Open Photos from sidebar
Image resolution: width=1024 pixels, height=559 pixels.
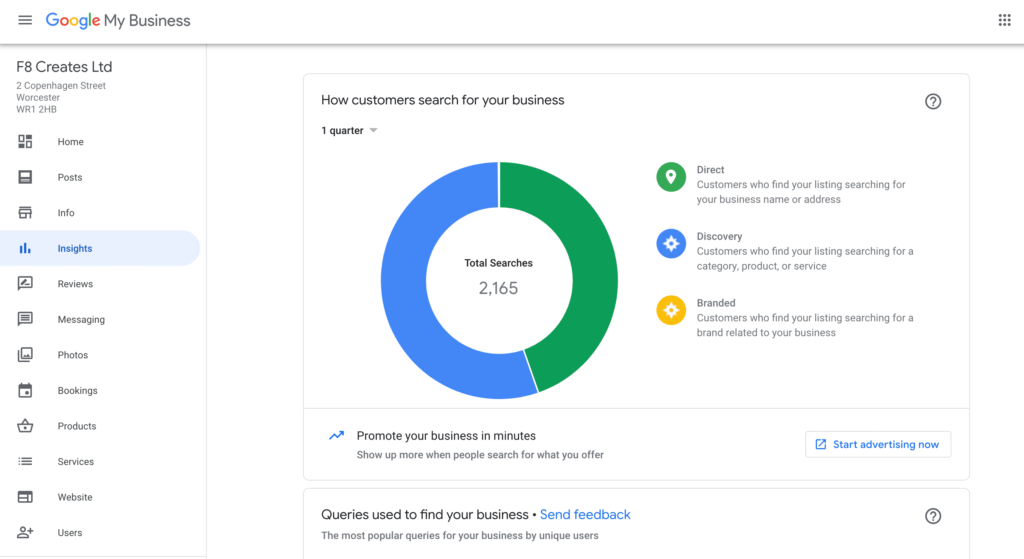tap(100, 355)
